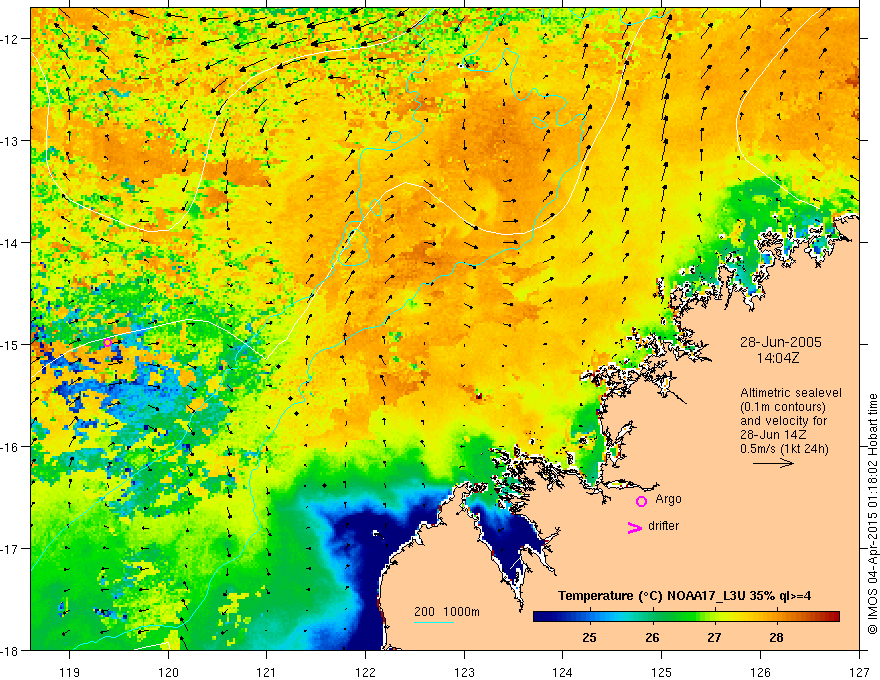The height and width of the screenshot is (680, 880).
Task: Click the colorbar tick label 25
Action: coord(589,637)
